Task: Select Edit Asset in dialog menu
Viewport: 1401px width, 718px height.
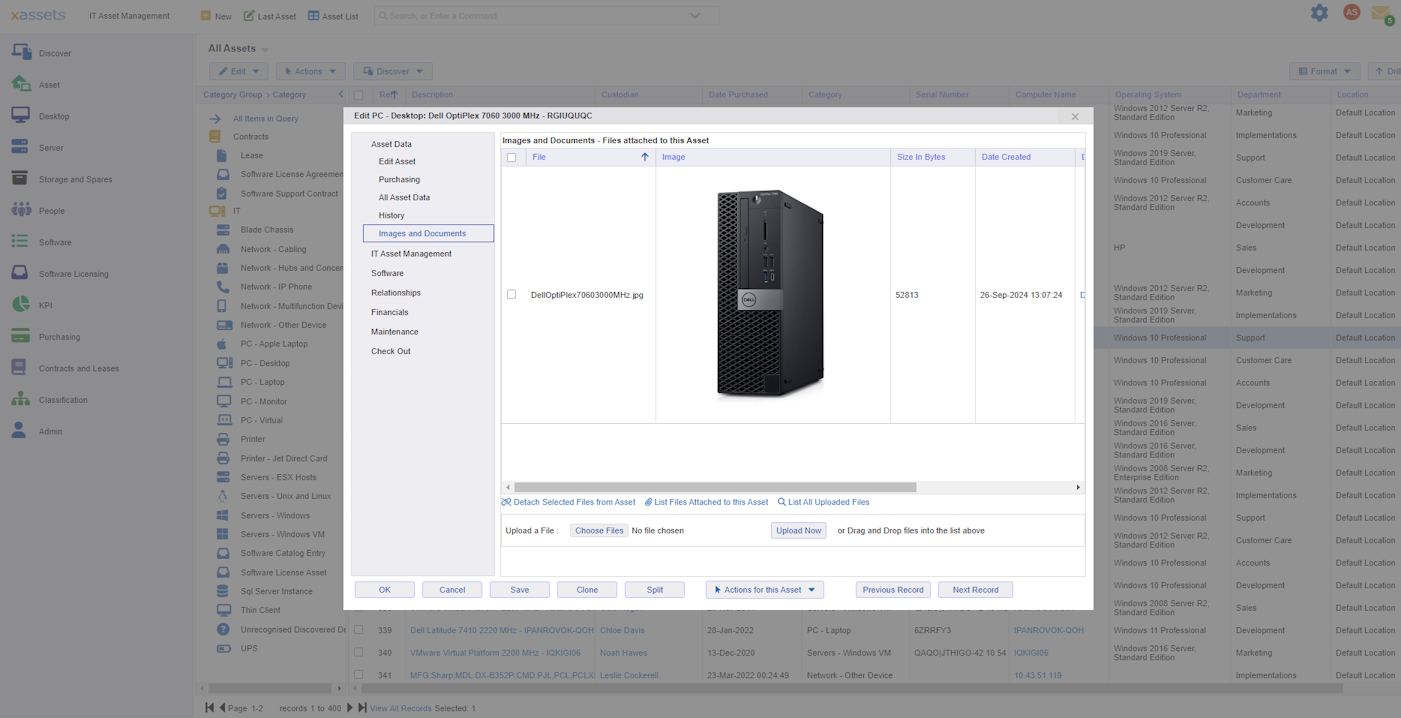Action: [397, 161]
